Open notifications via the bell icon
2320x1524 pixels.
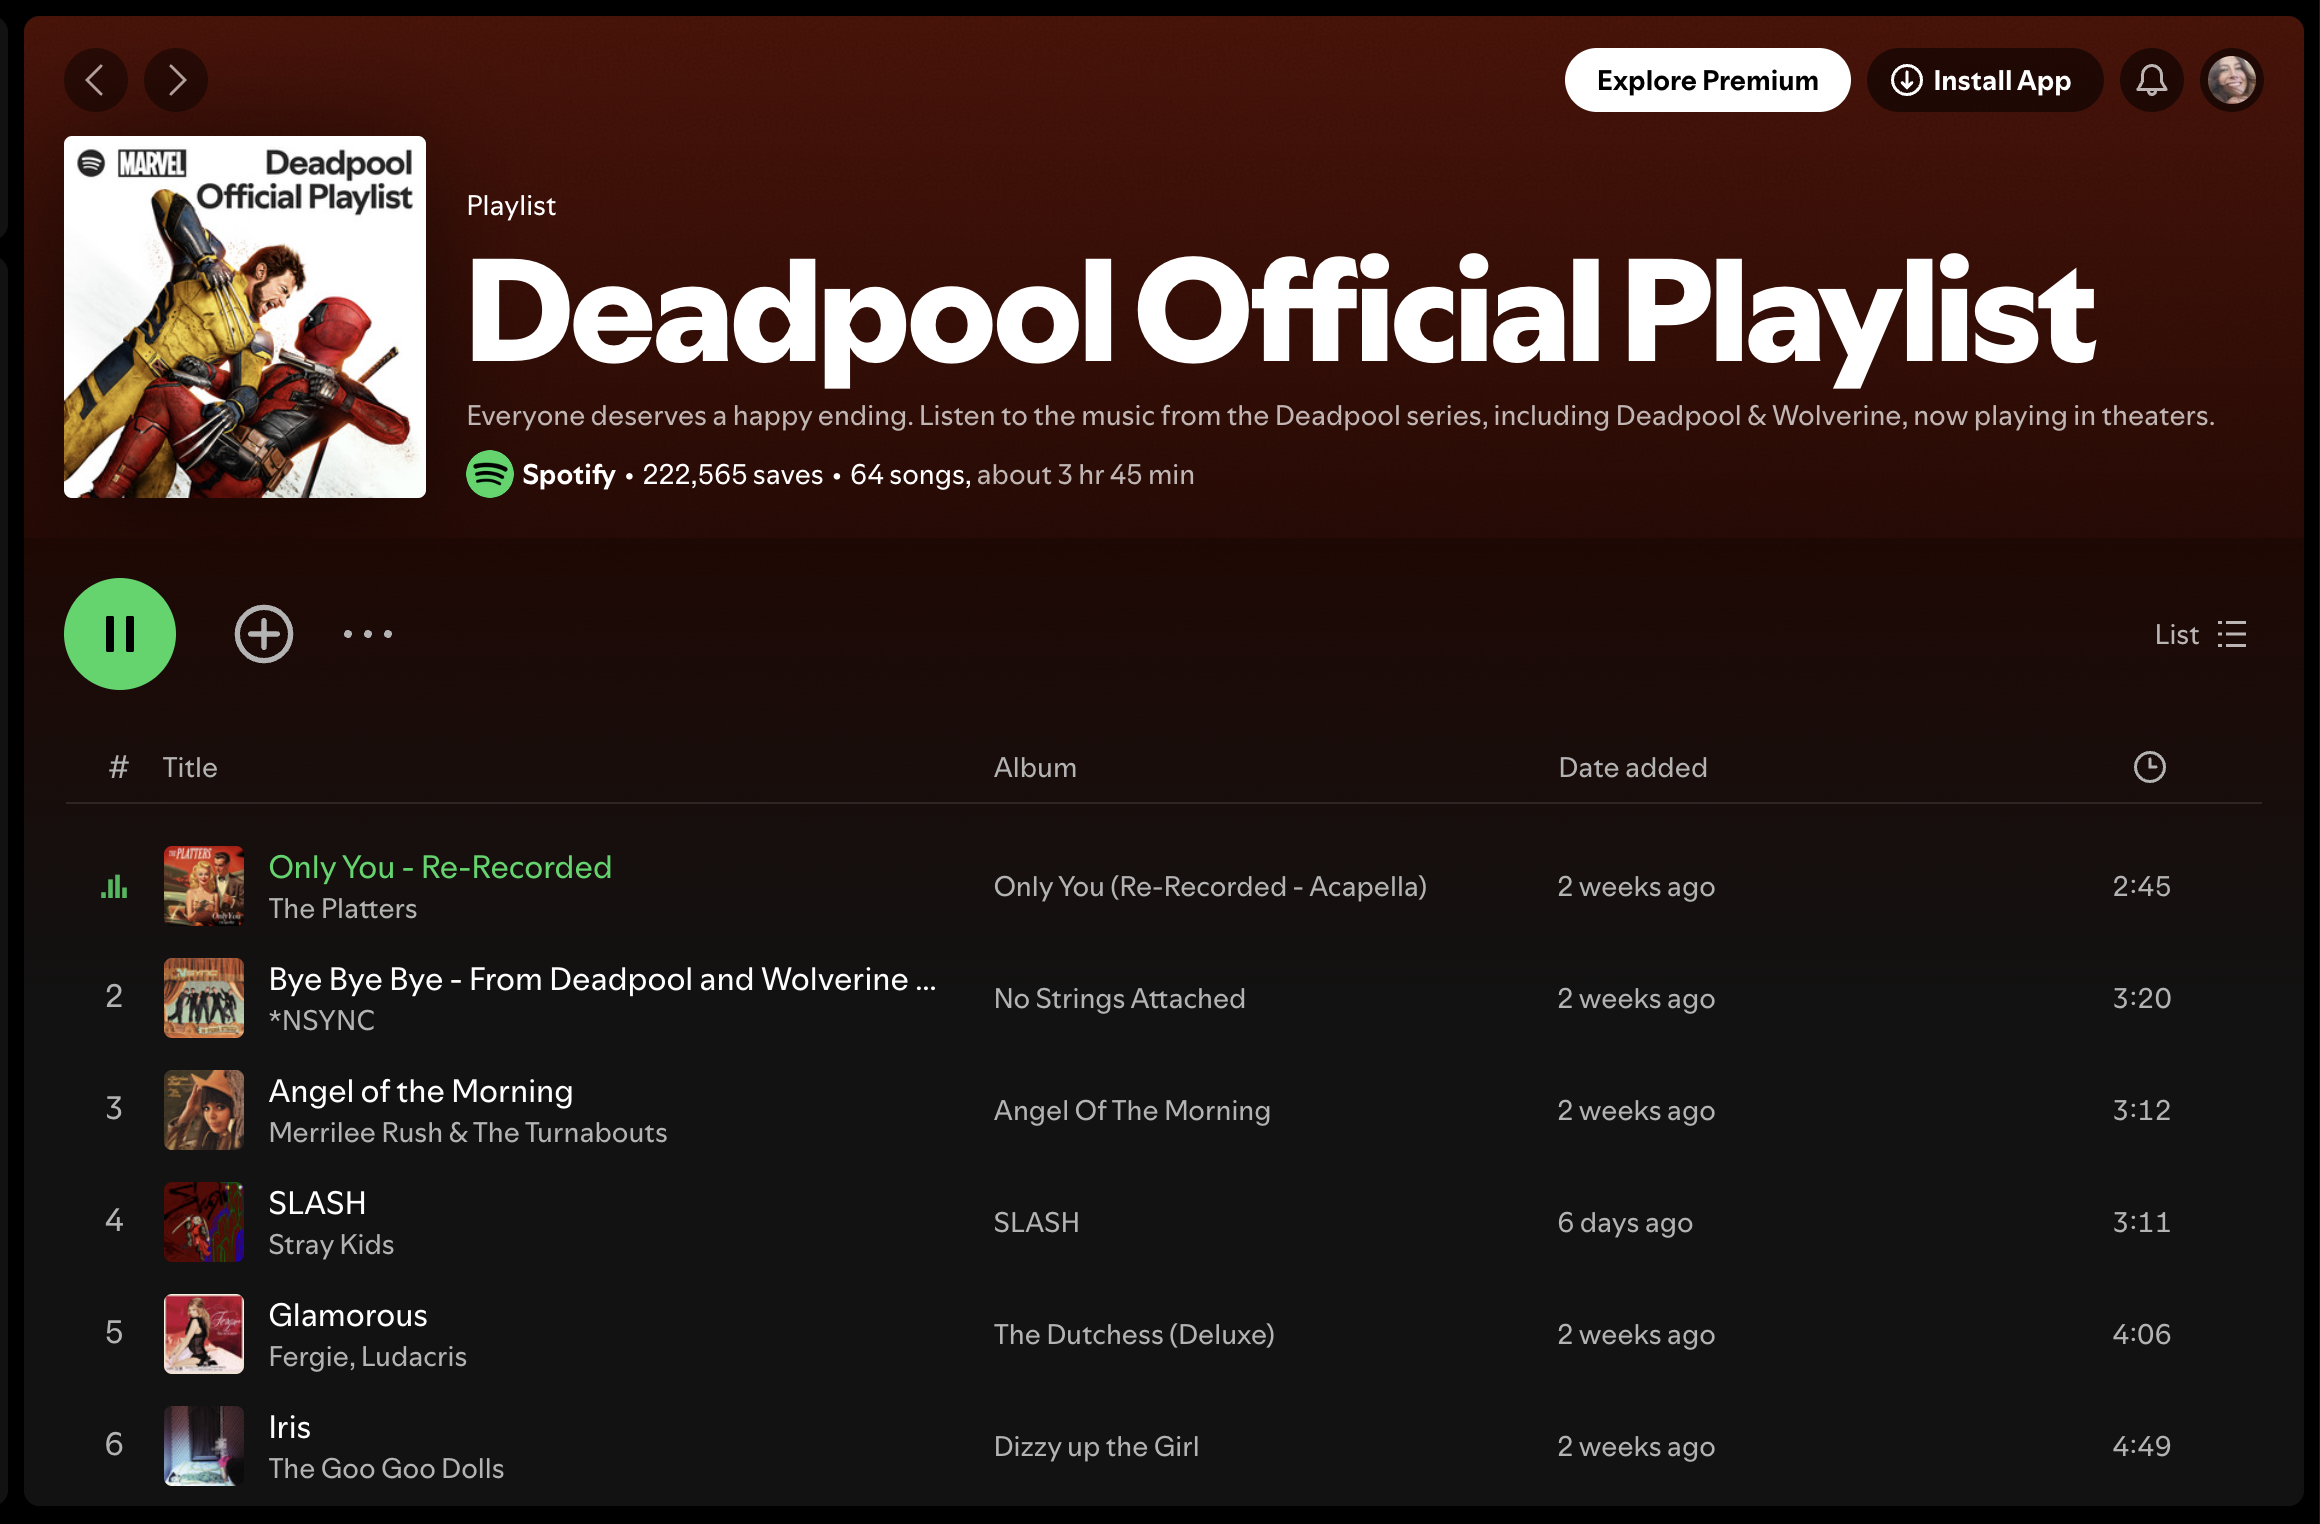[x=2151, y=80]
